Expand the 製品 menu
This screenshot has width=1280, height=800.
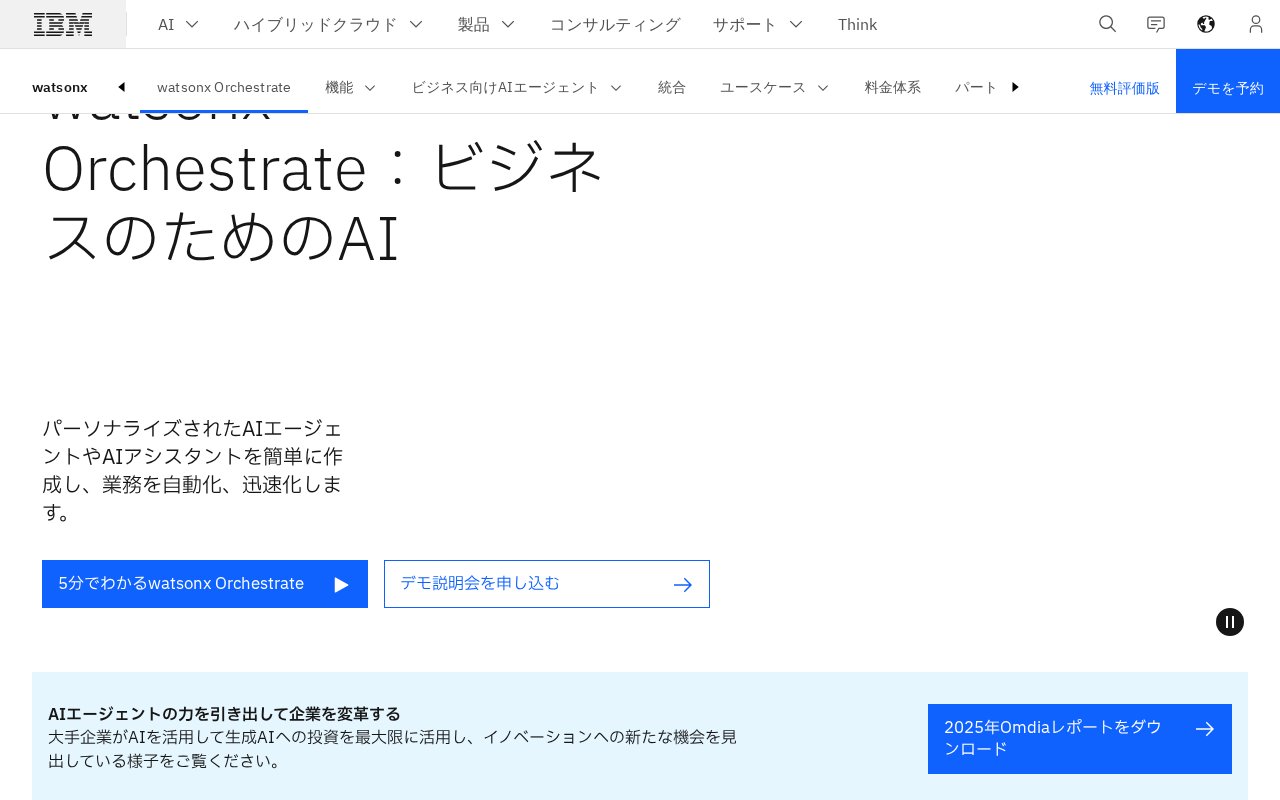tap(486, 24)
